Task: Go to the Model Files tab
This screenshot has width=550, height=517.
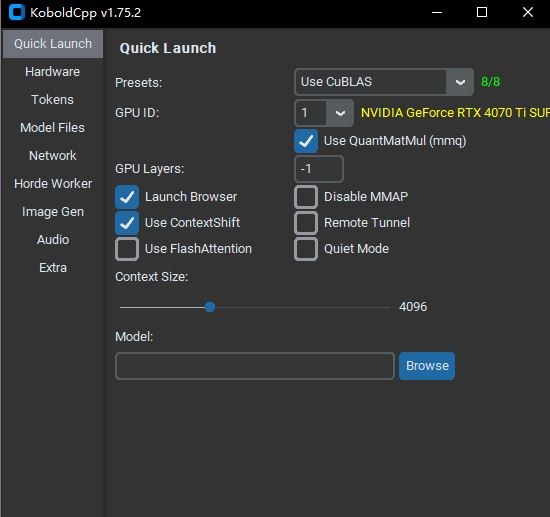Action: 53,128
